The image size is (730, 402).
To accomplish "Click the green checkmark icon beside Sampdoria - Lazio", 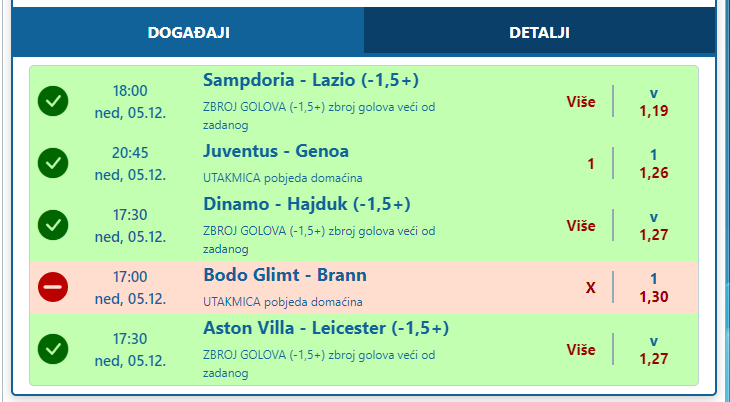I will point(53,100).
